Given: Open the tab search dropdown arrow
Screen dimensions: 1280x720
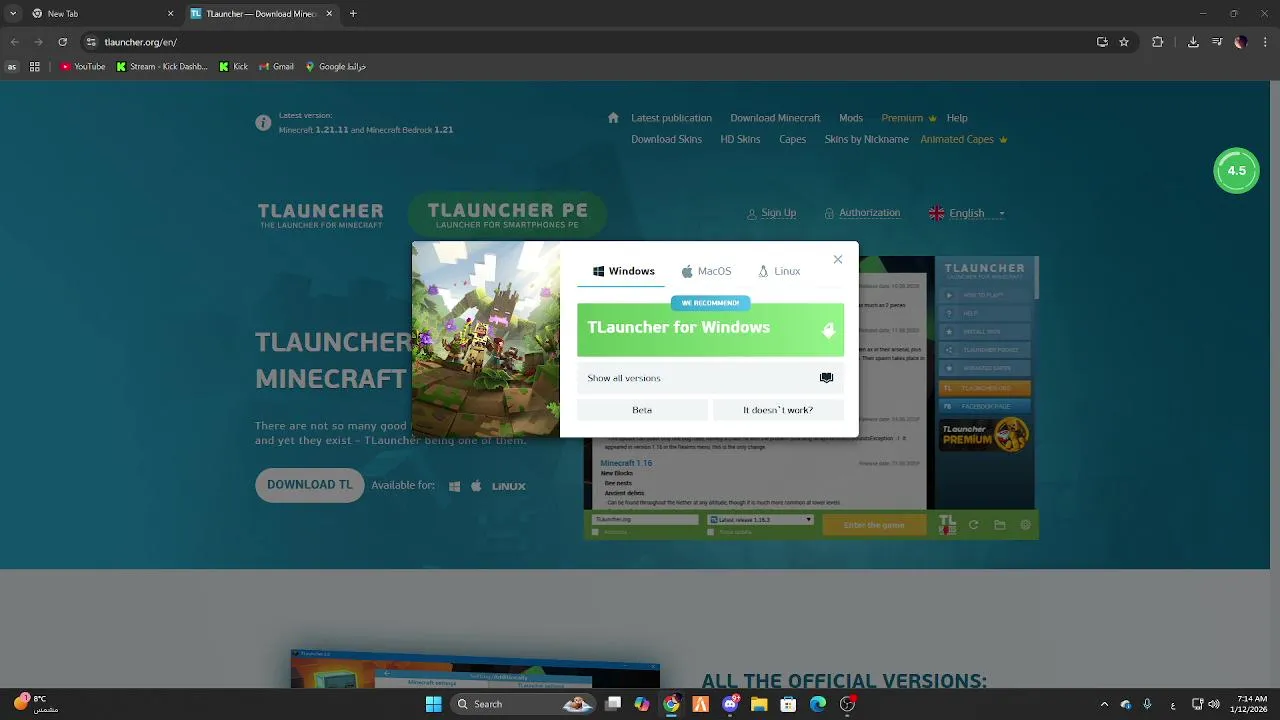Looking at the screenshot, I should click(13, 14).
